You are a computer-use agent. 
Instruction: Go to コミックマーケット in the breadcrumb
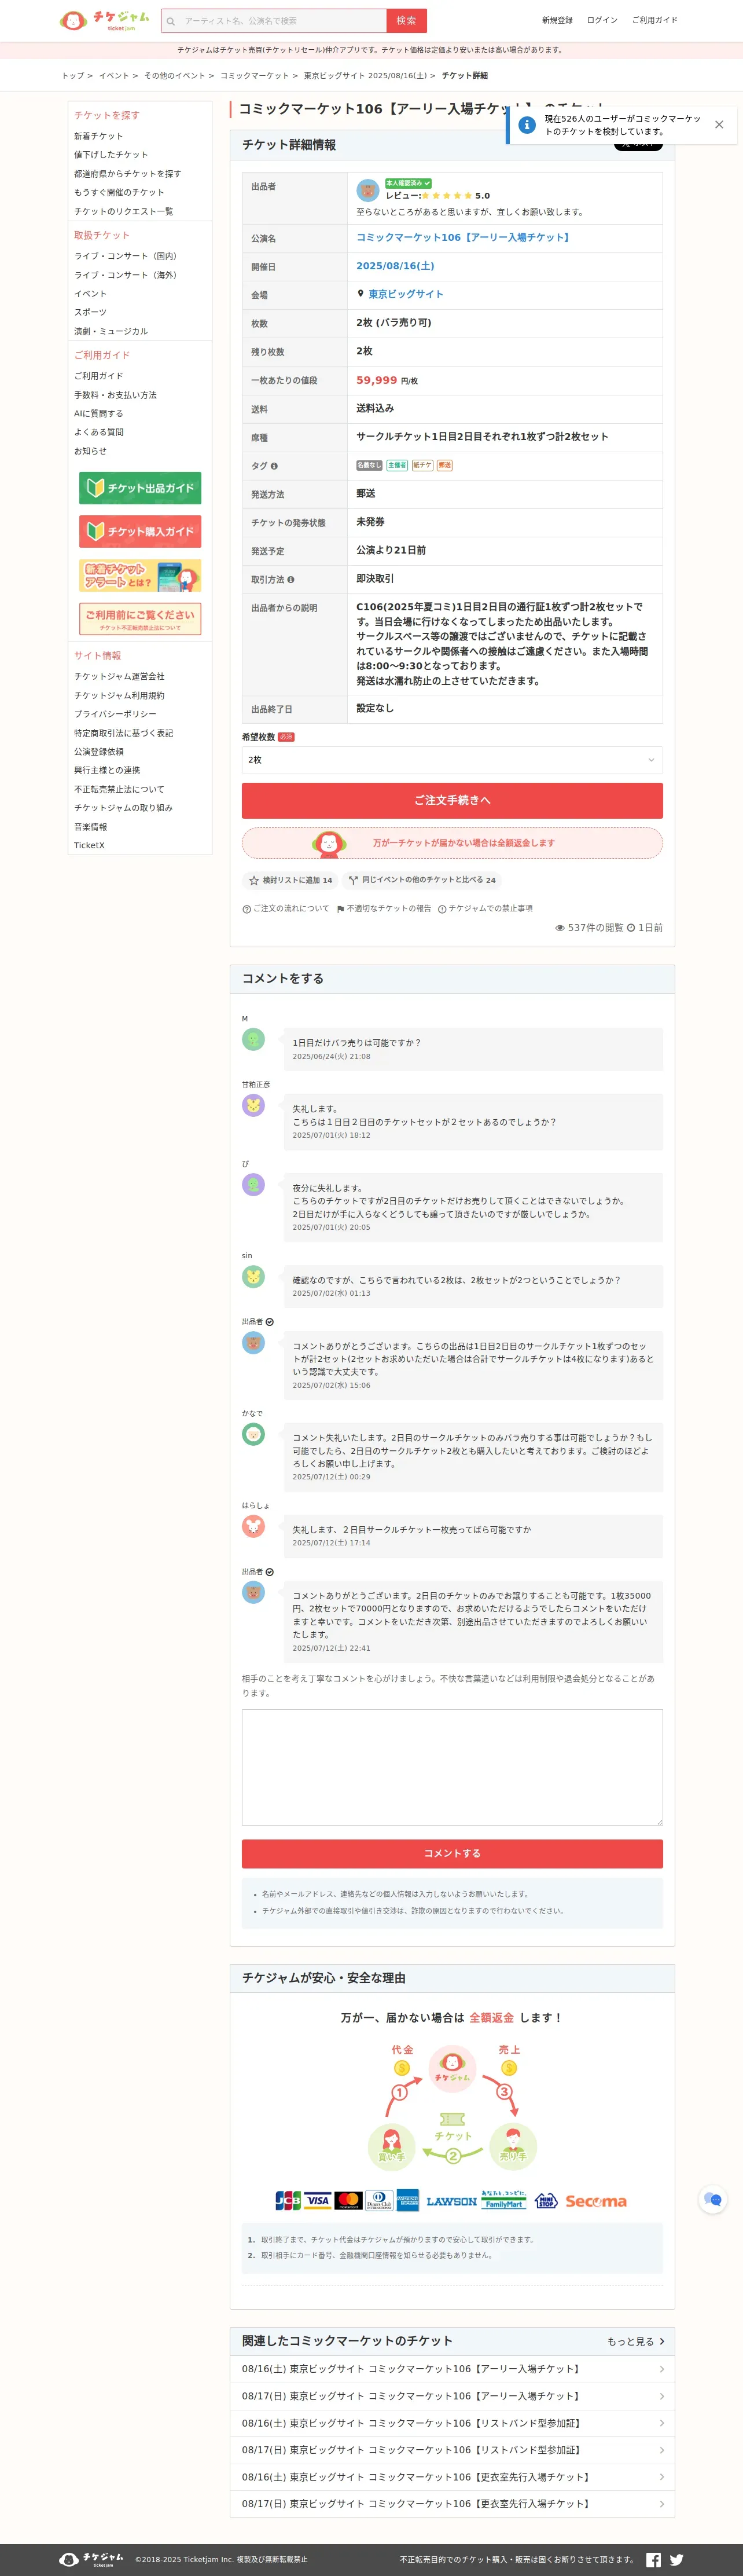coord(254,76)
